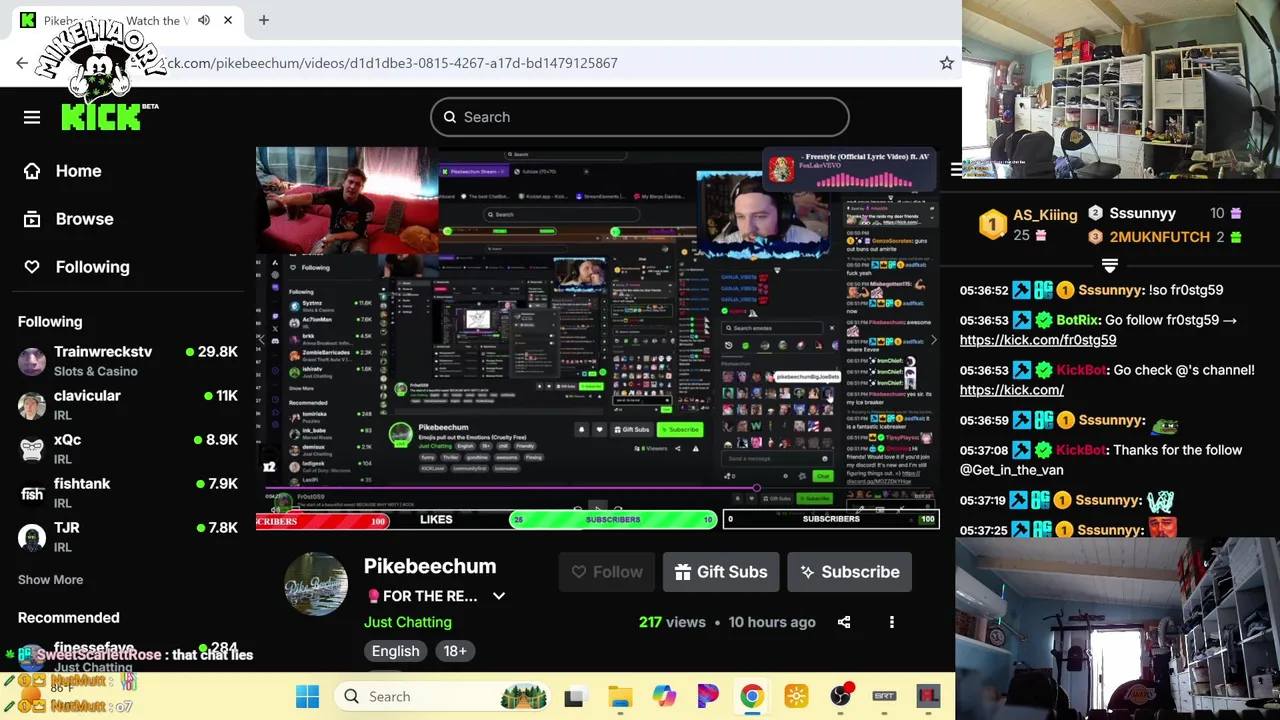This screenshot has width=1280, height=720.
Task: Expand the stream title with its chevron
Action: [x=498, y=596]
